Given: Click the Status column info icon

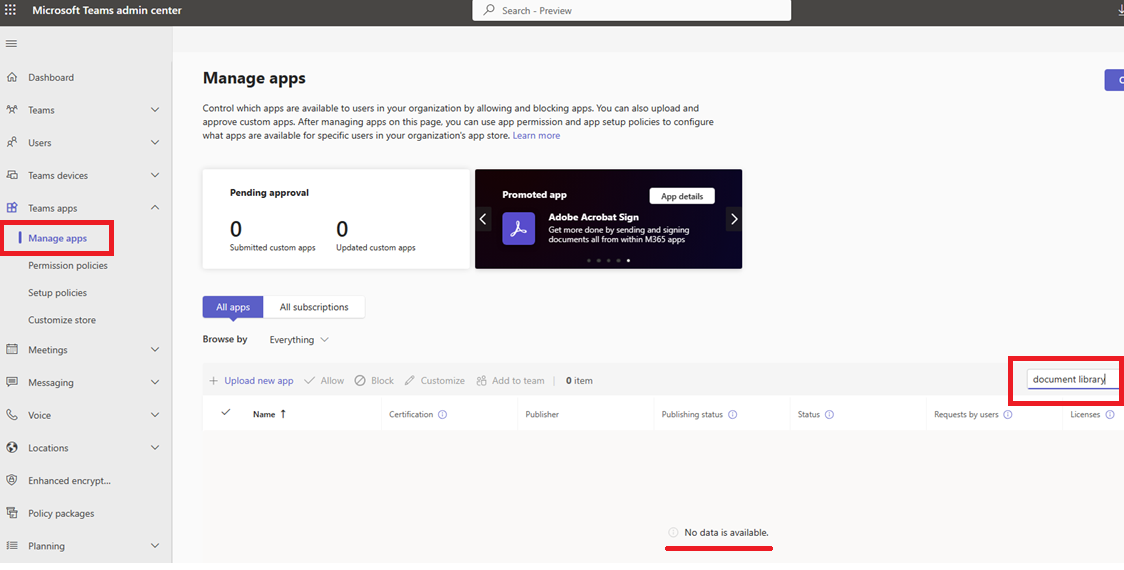Looking at the screenshot, I should point(829,414).
